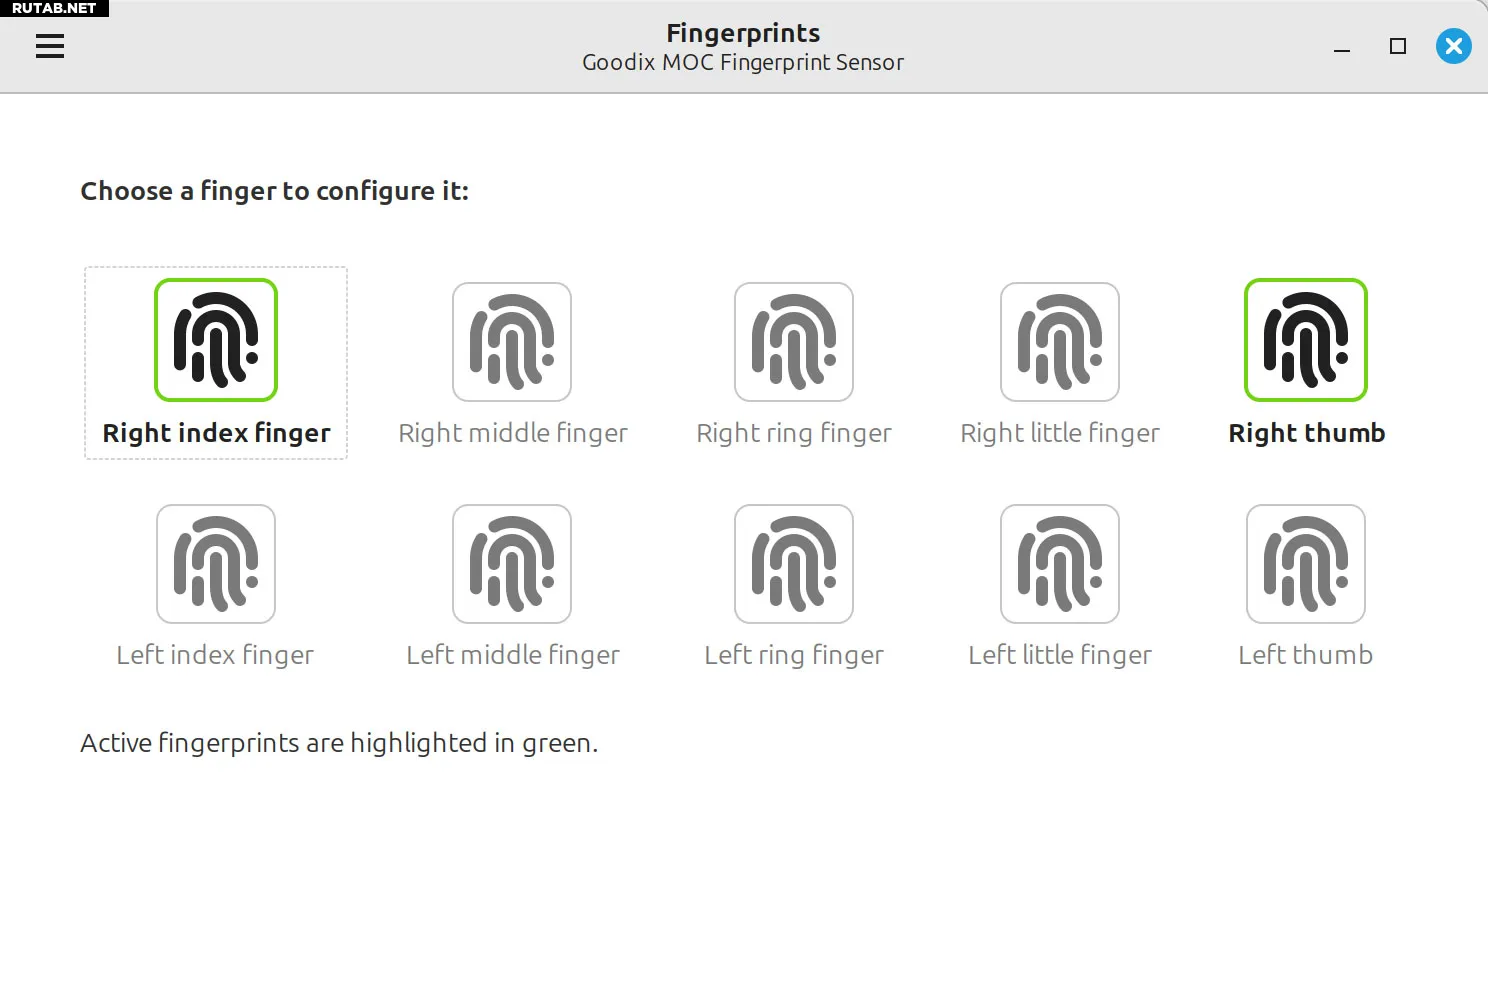Choose the Right middle finger fingerprint icon

point(512,342)
